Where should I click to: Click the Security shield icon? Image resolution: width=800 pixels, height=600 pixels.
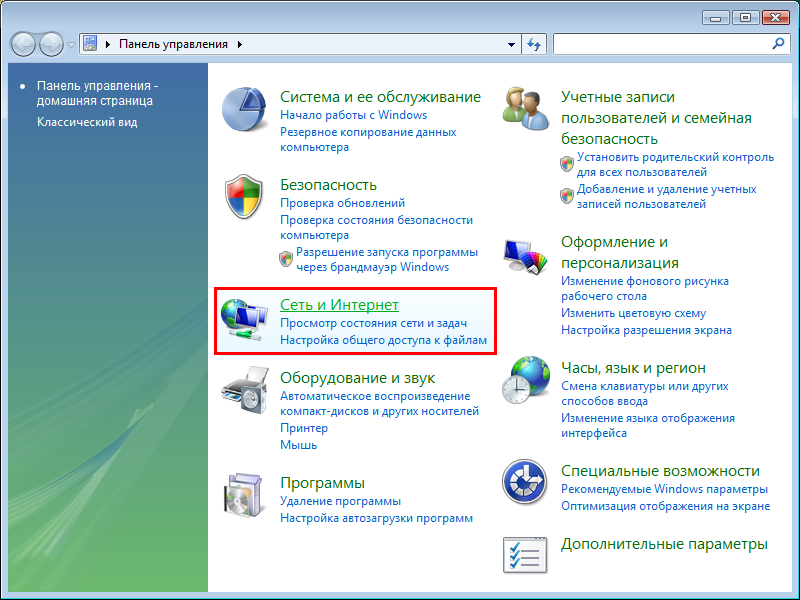coord(244,196)
